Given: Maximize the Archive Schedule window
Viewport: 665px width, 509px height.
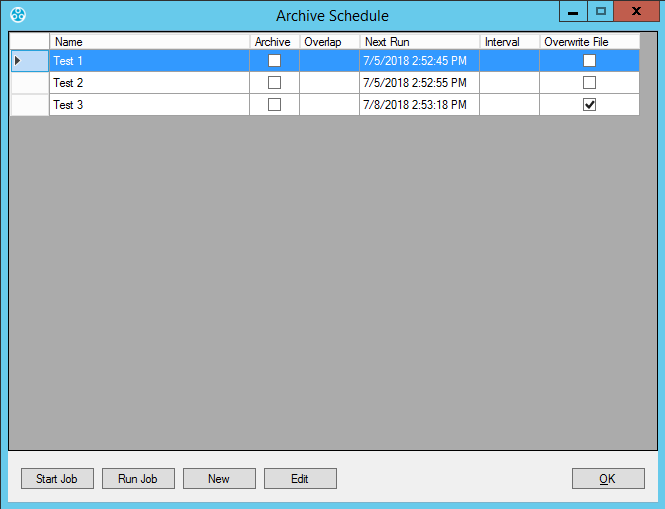Looking at the screenshot, I should (x=600, y=11).
